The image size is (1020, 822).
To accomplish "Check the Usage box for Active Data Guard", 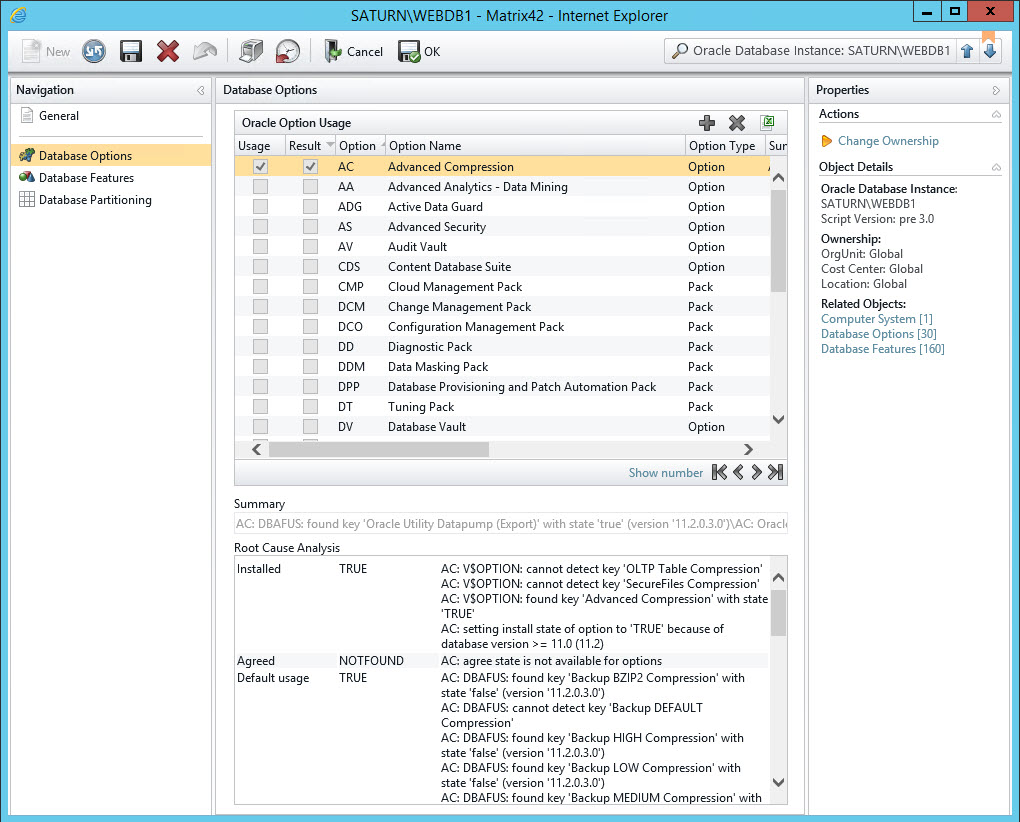I will pyautogui.click(x=260, y=207).
